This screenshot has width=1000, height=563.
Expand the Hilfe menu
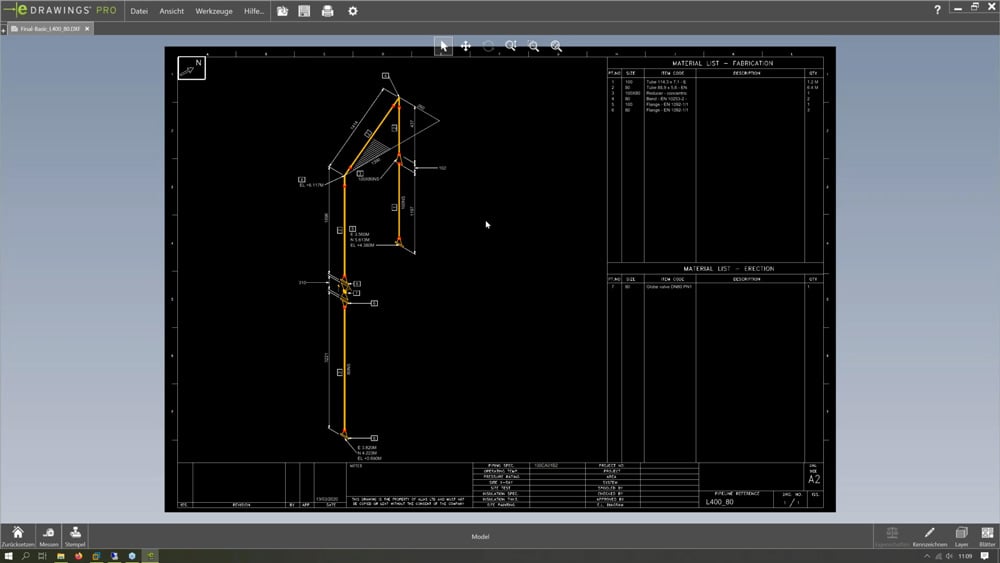pos(254,11)
